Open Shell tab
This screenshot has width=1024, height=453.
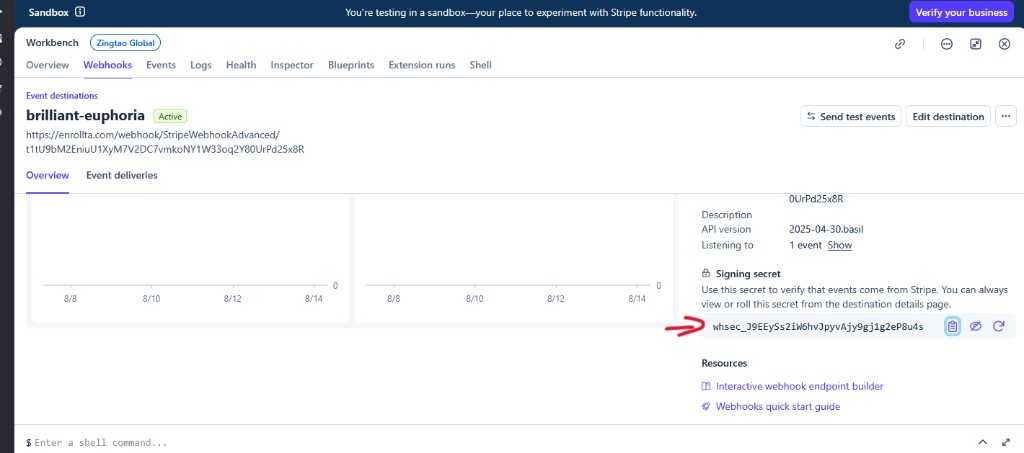(481, 65)
